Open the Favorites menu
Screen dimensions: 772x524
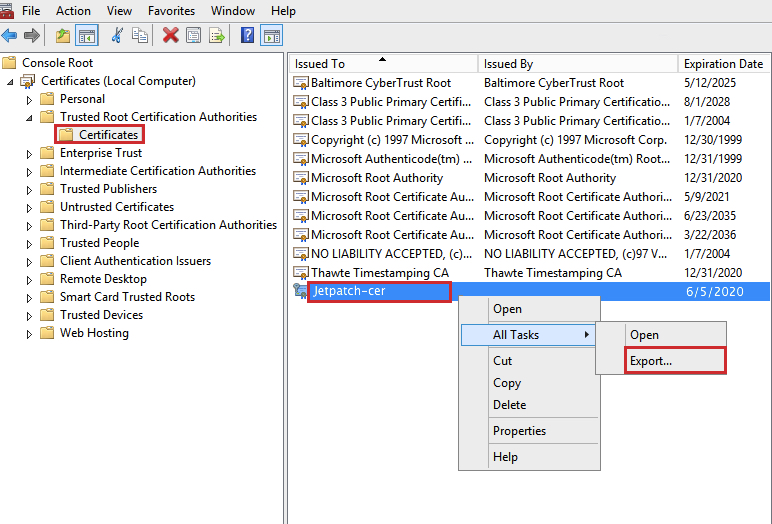pyautogui.click(x=171, y=10)
